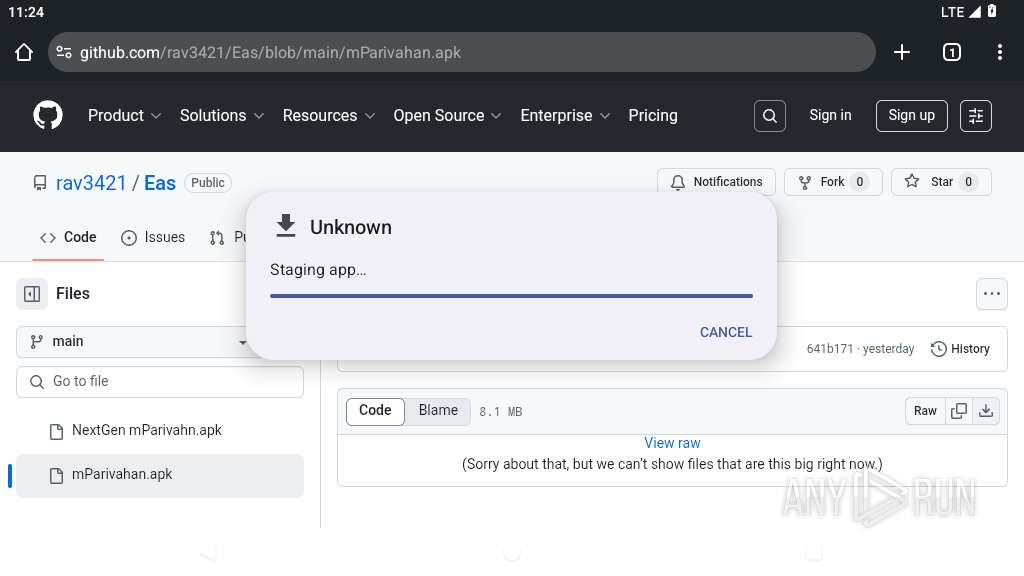Screen dimensions: 1024x576
Task: Open commit History link
Action: (960, 349)
